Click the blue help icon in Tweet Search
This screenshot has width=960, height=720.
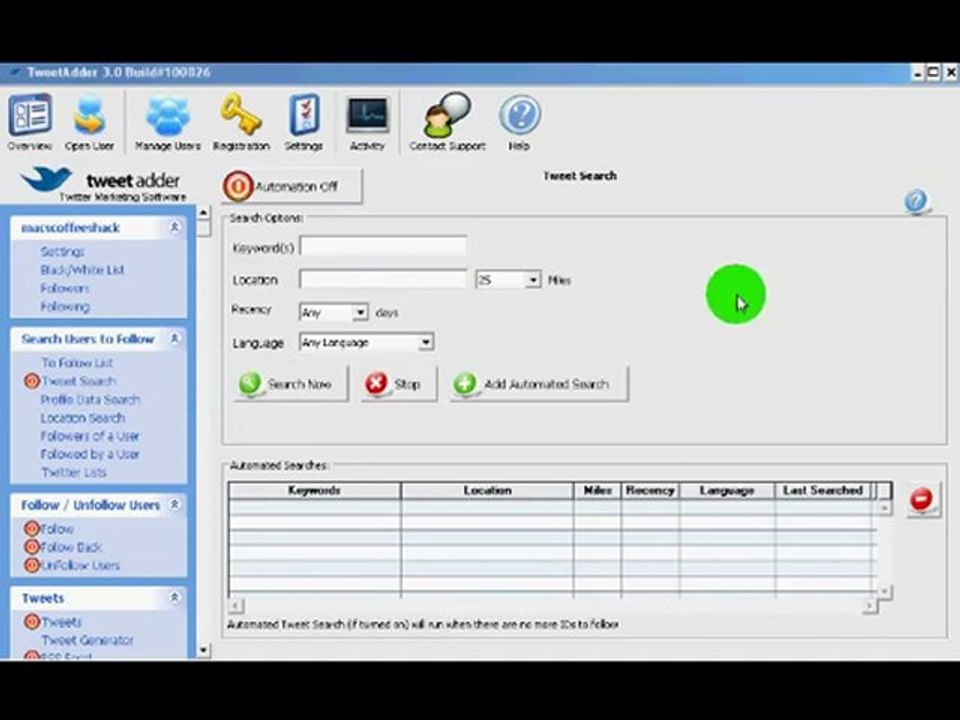coord(917,201)
